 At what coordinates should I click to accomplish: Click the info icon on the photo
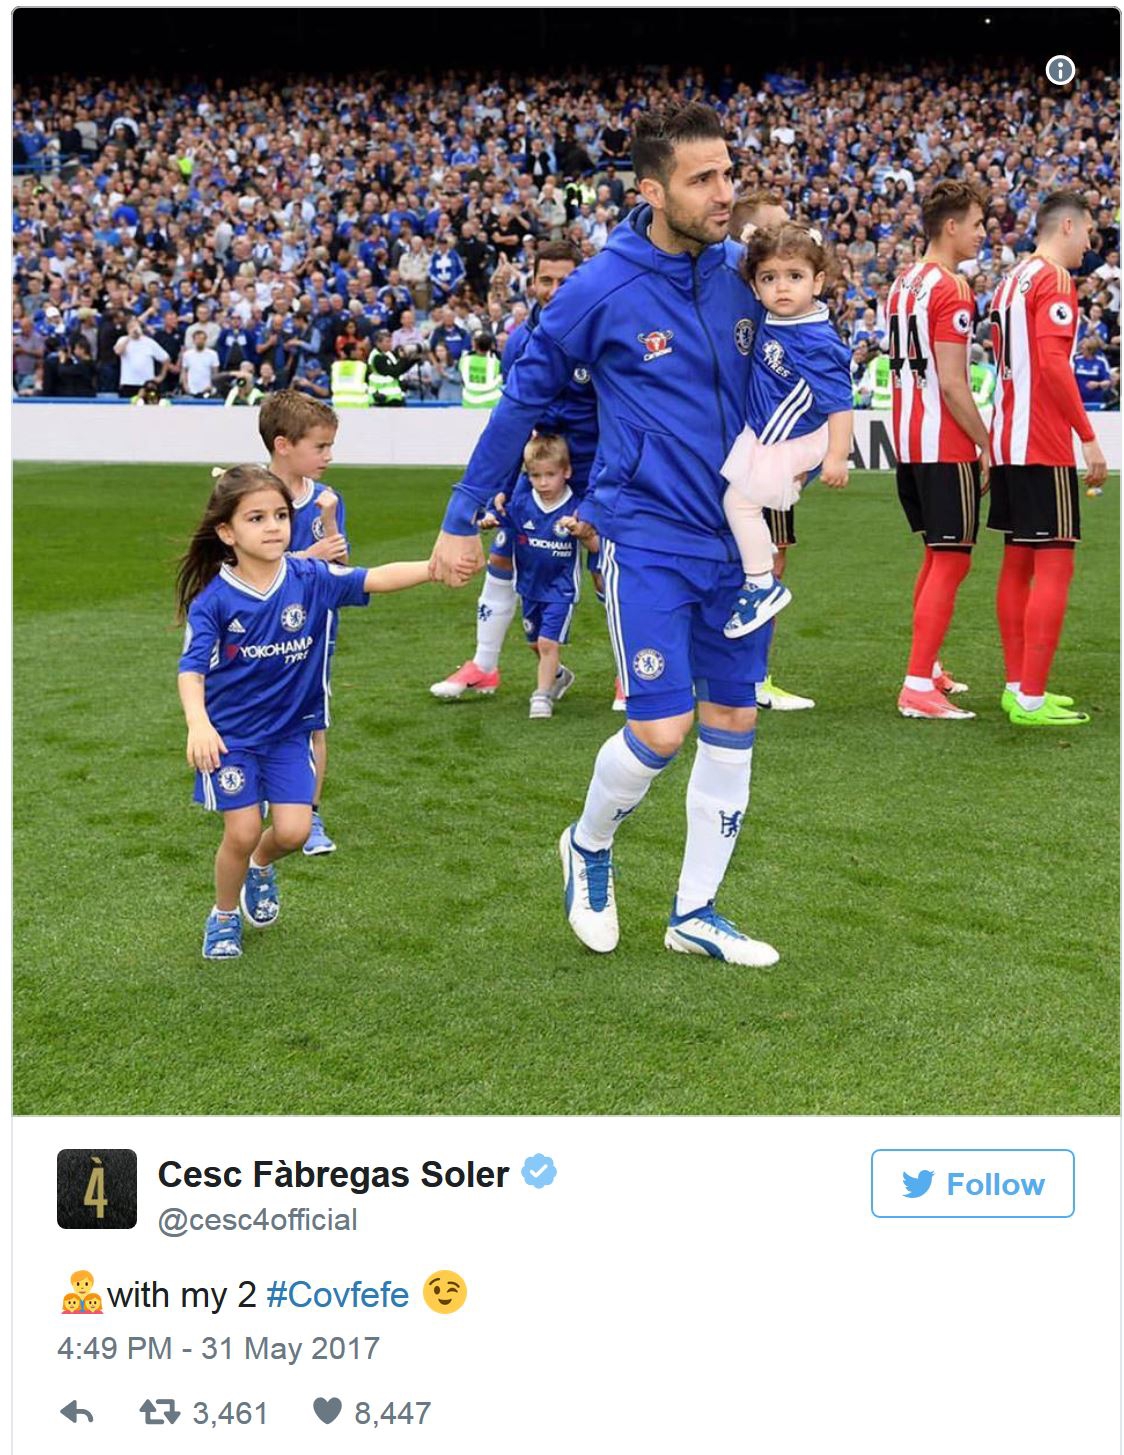tap(1060, 70)
